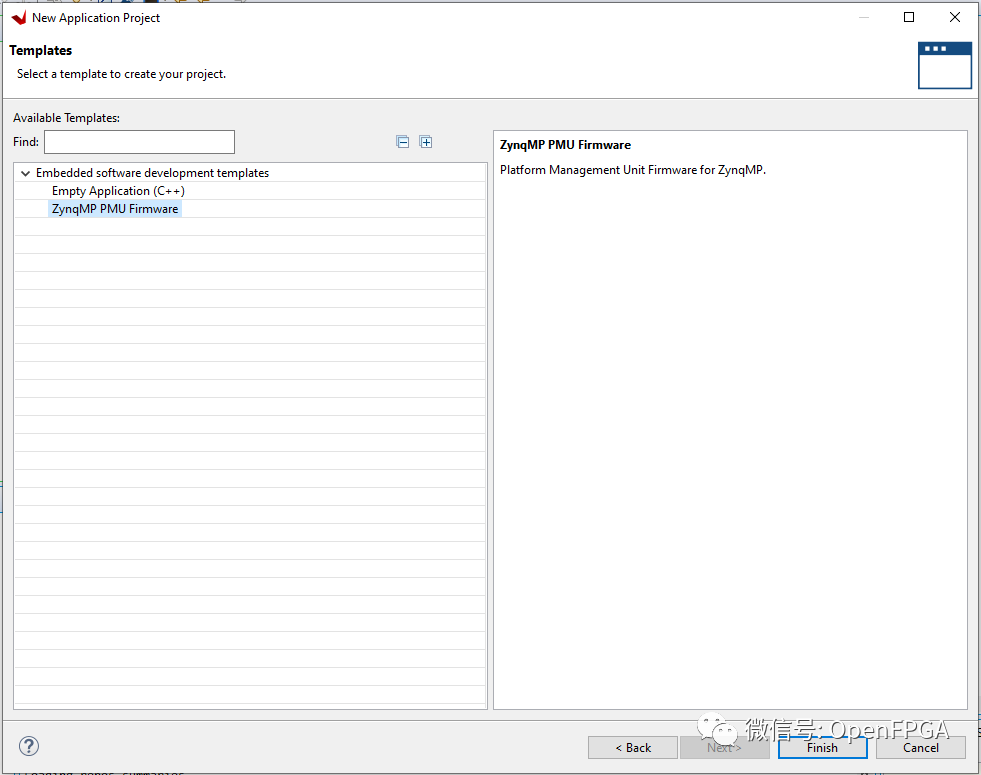The width and height of the screenshot is (981, 775).
Task: Maximize the New Application Project dialog
Action: coord(909,17)
